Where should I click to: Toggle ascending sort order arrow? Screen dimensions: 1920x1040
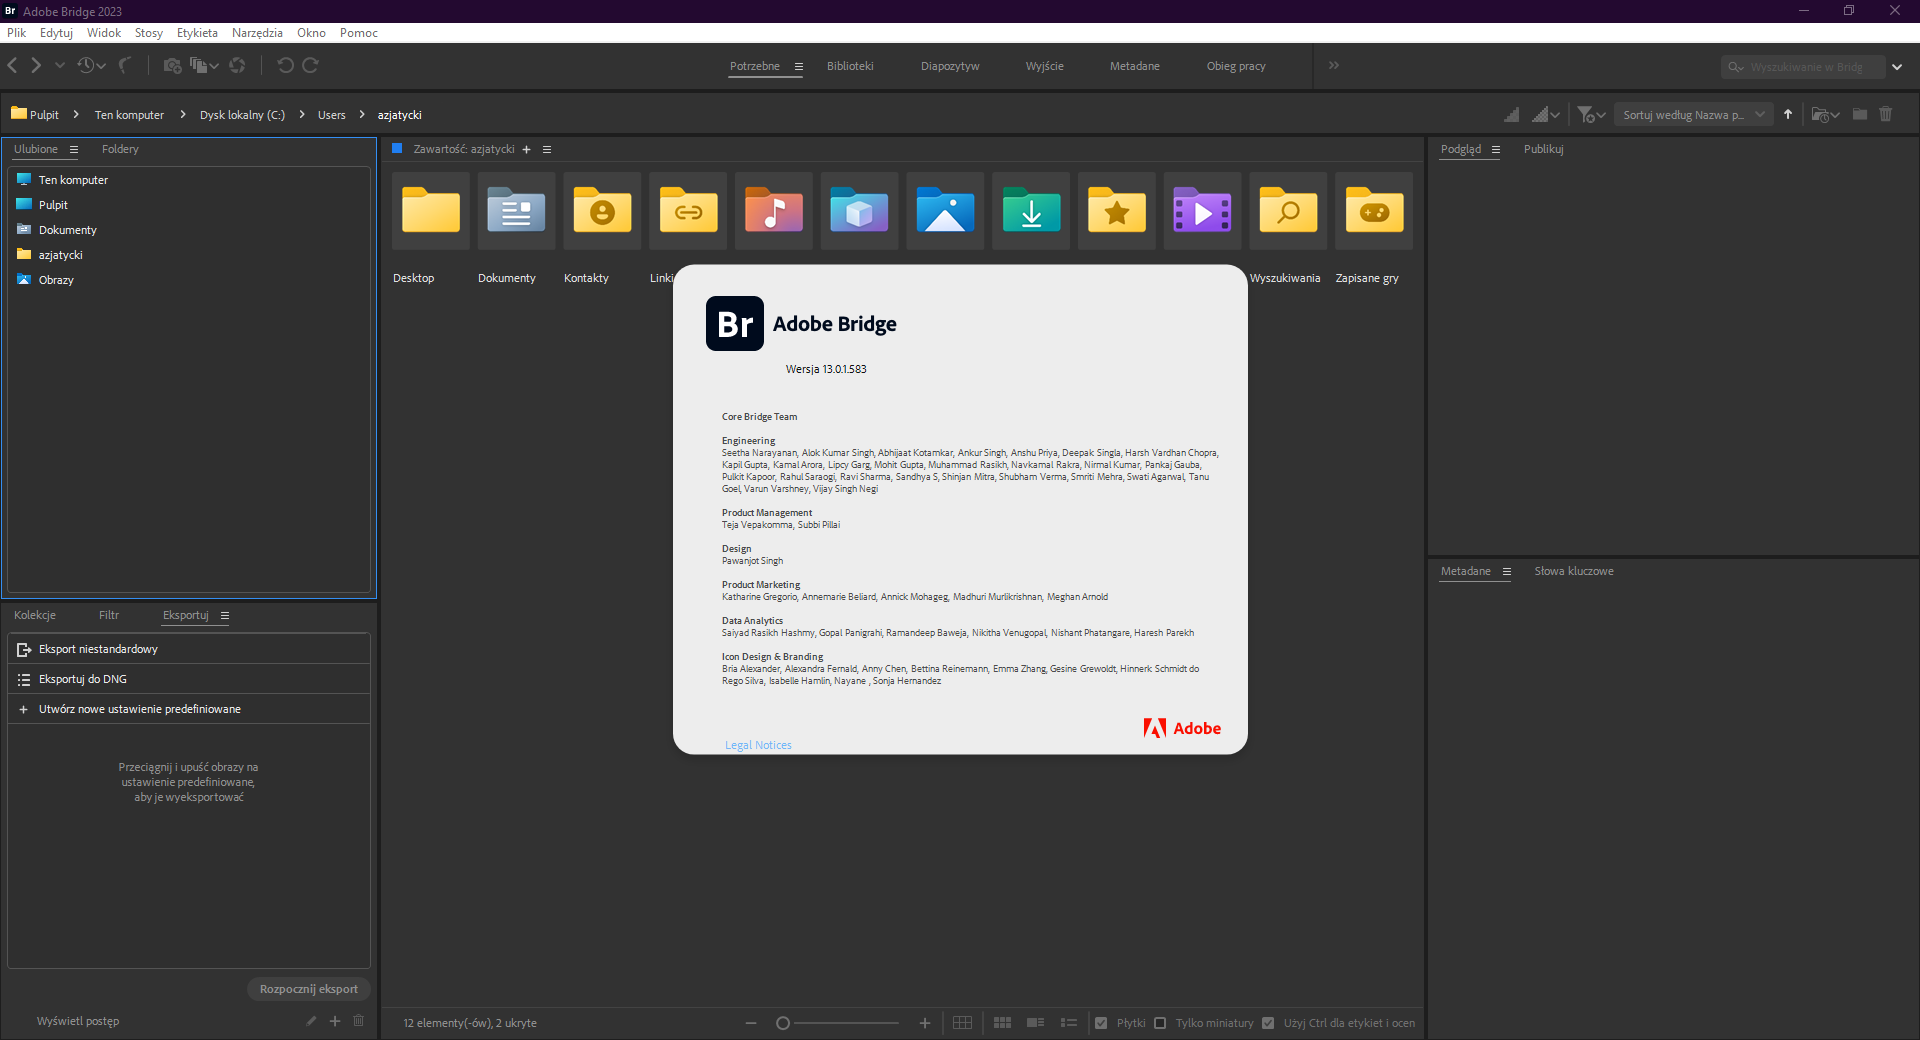tap(1788, 114)
